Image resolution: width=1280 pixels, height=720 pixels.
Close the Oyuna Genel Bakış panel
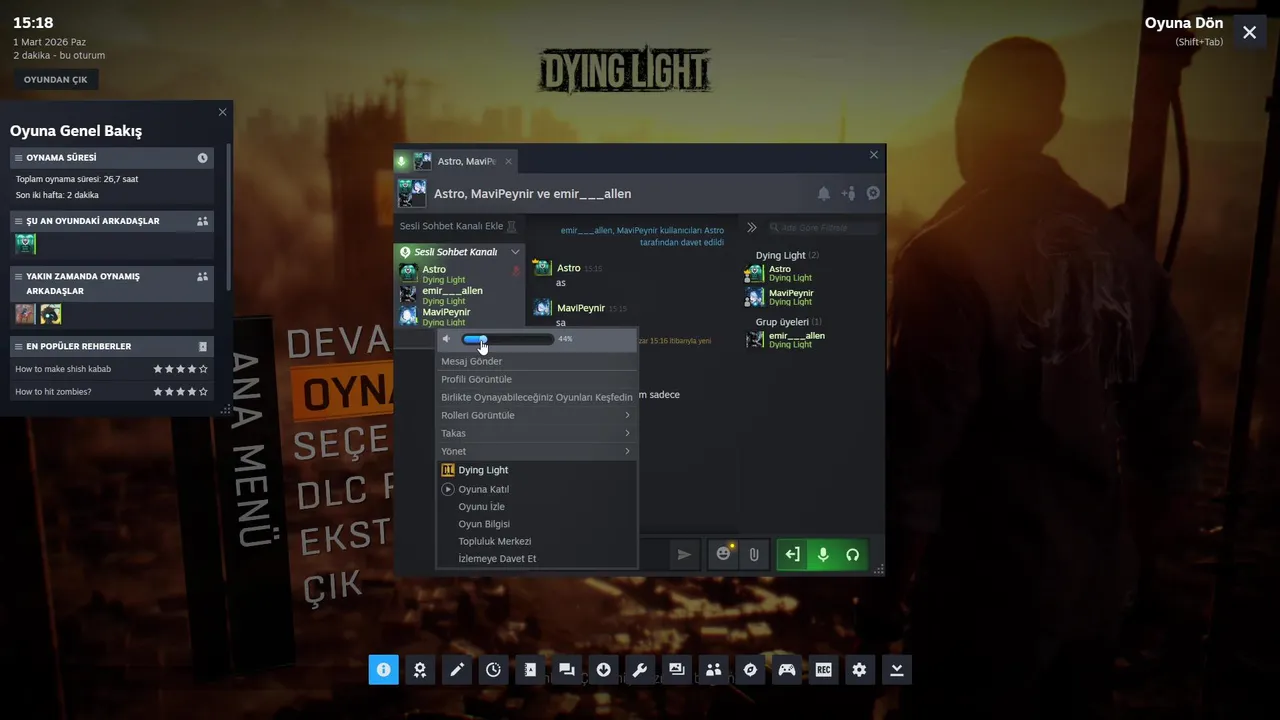point(222,112)
